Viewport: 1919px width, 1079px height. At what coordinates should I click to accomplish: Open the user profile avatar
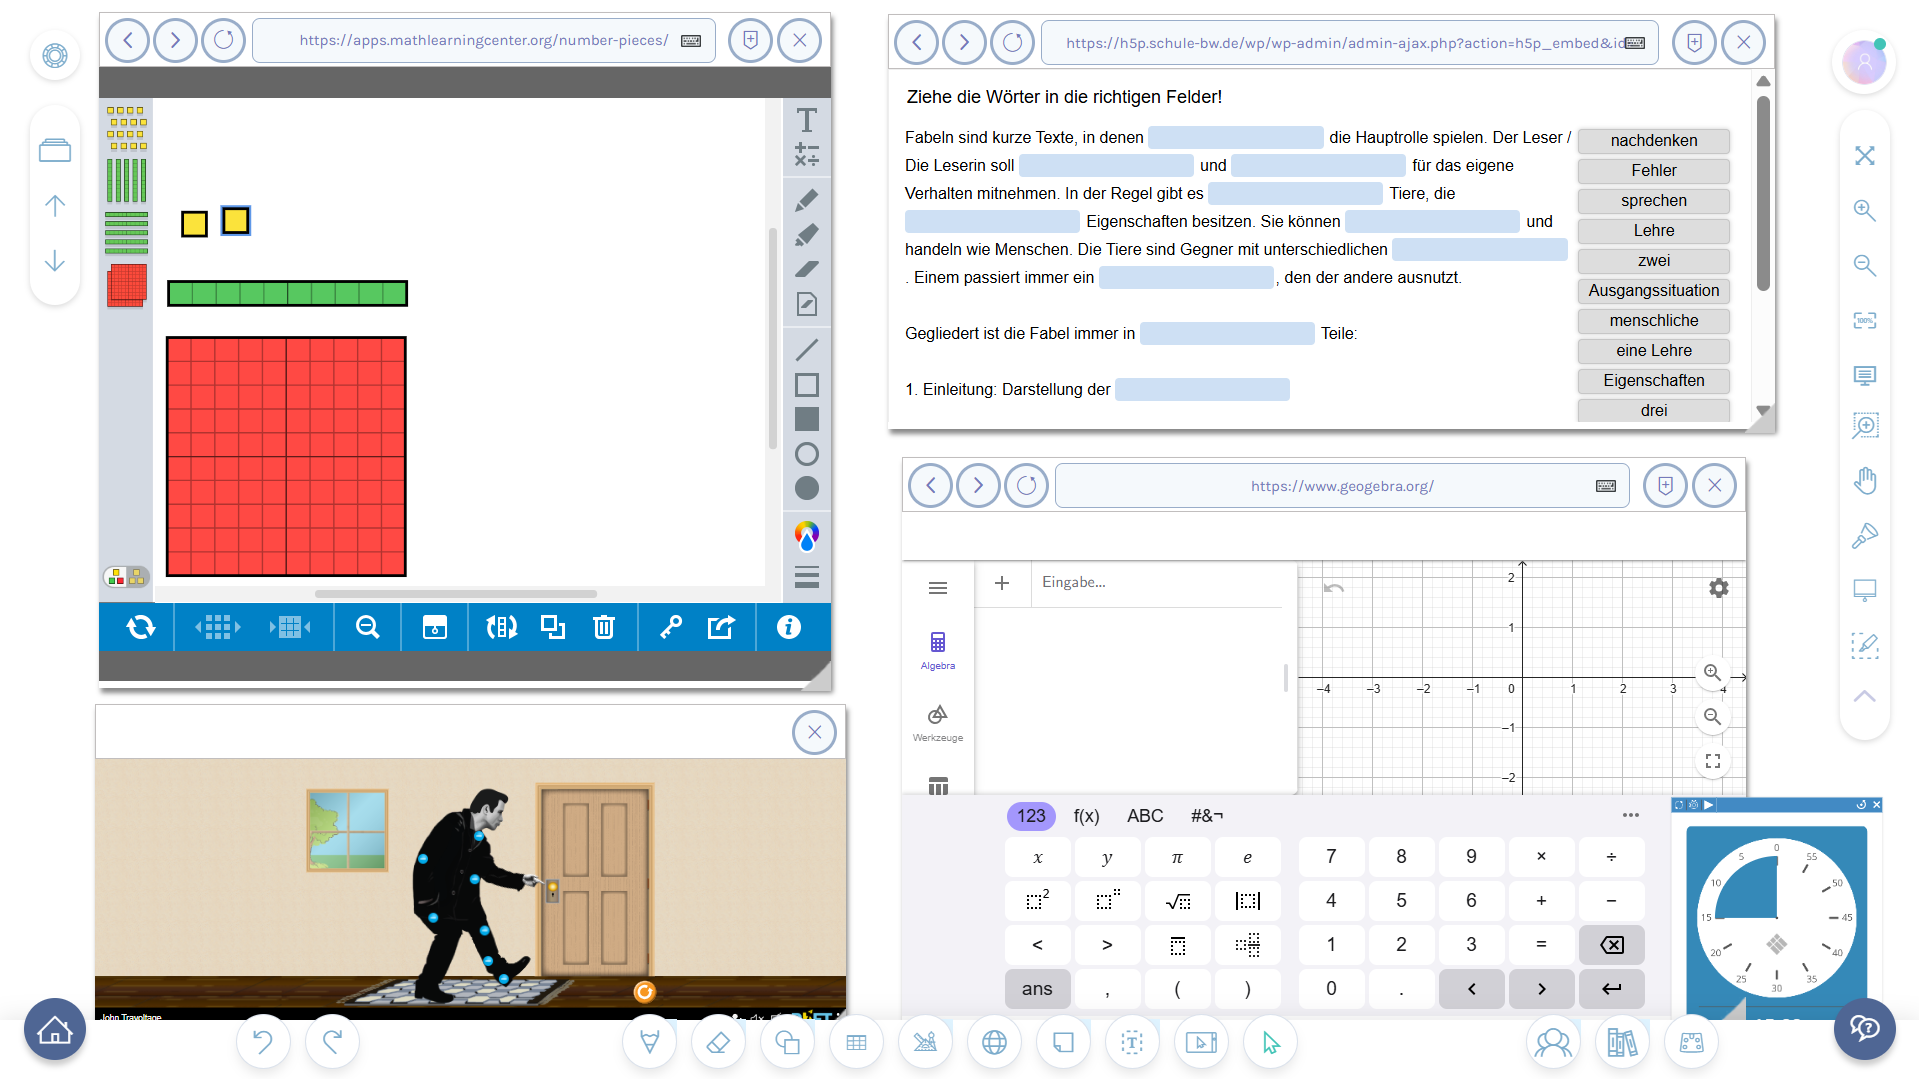pos(1864,62)
